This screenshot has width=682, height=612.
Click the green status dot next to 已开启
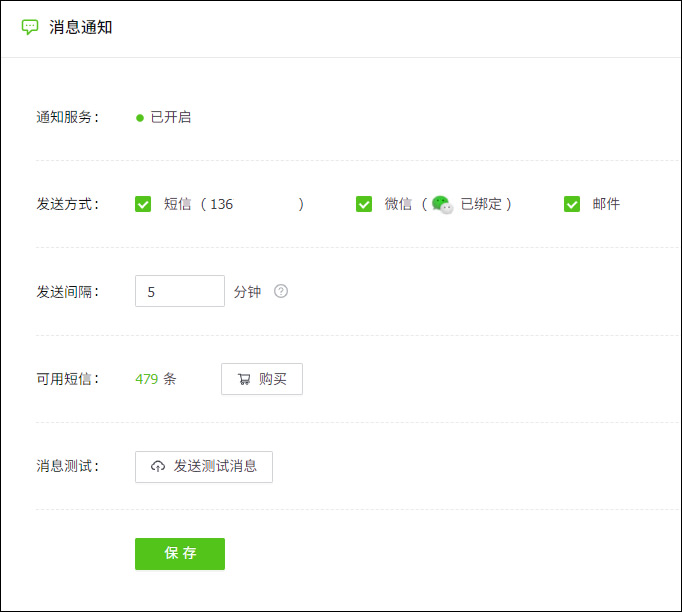pos(140,117)
